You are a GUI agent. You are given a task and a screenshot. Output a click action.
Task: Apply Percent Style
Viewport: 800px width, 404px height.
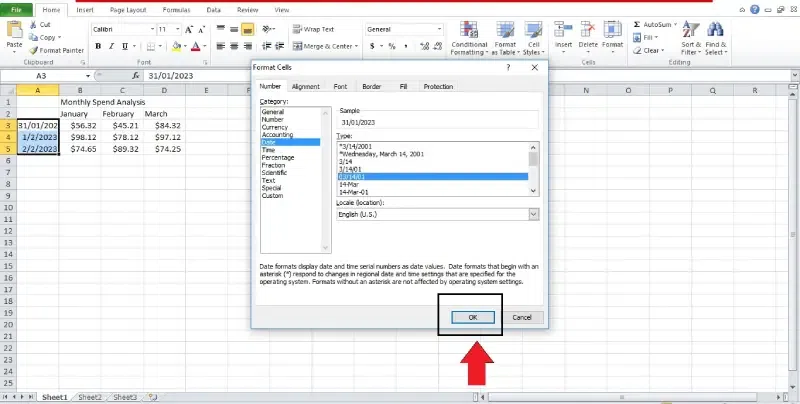392,46
